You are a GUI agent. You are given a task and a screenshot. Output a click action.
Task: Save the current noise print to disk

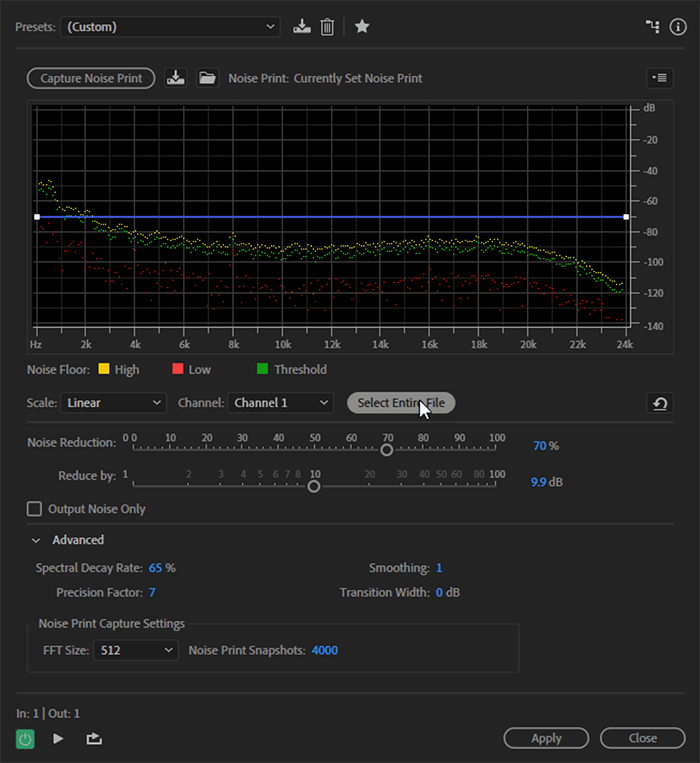[x=176, y=78]
